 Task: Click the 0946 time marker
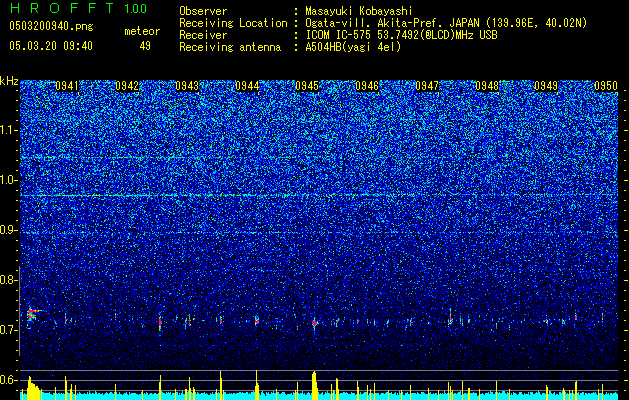coord(367,86)
